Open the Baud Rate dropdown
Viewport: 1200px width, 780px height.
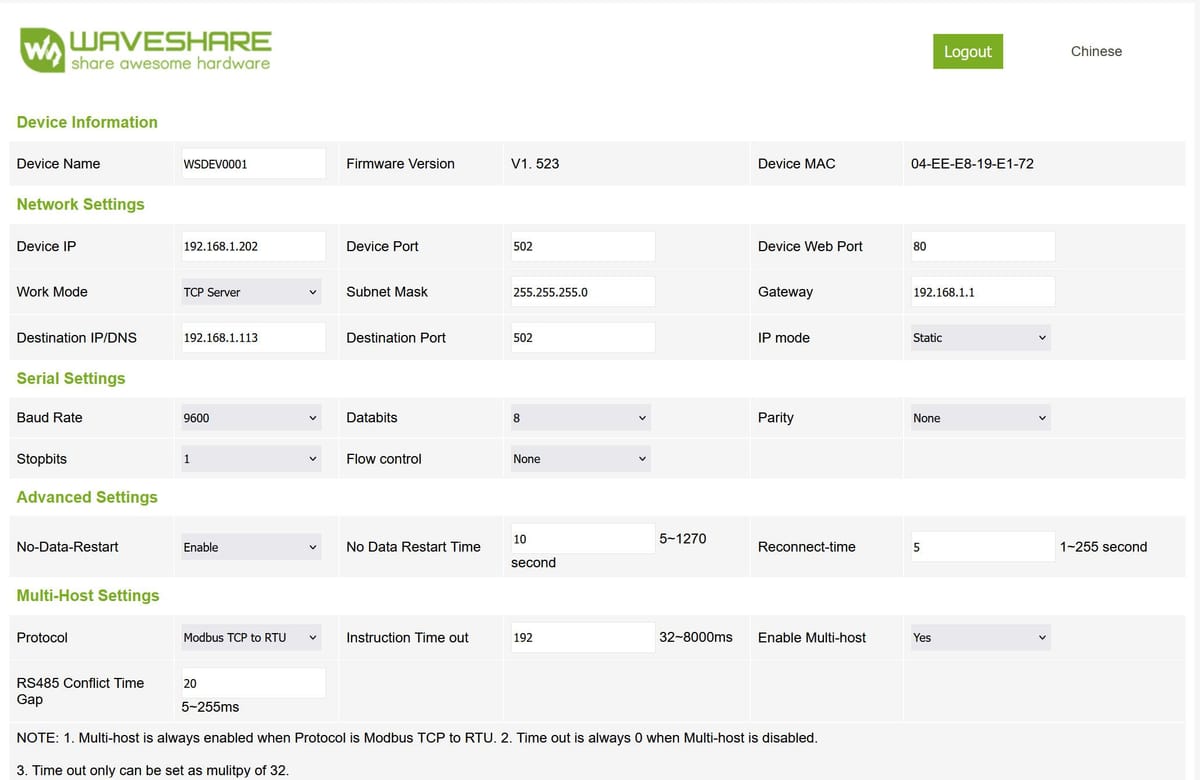(251, 418)
